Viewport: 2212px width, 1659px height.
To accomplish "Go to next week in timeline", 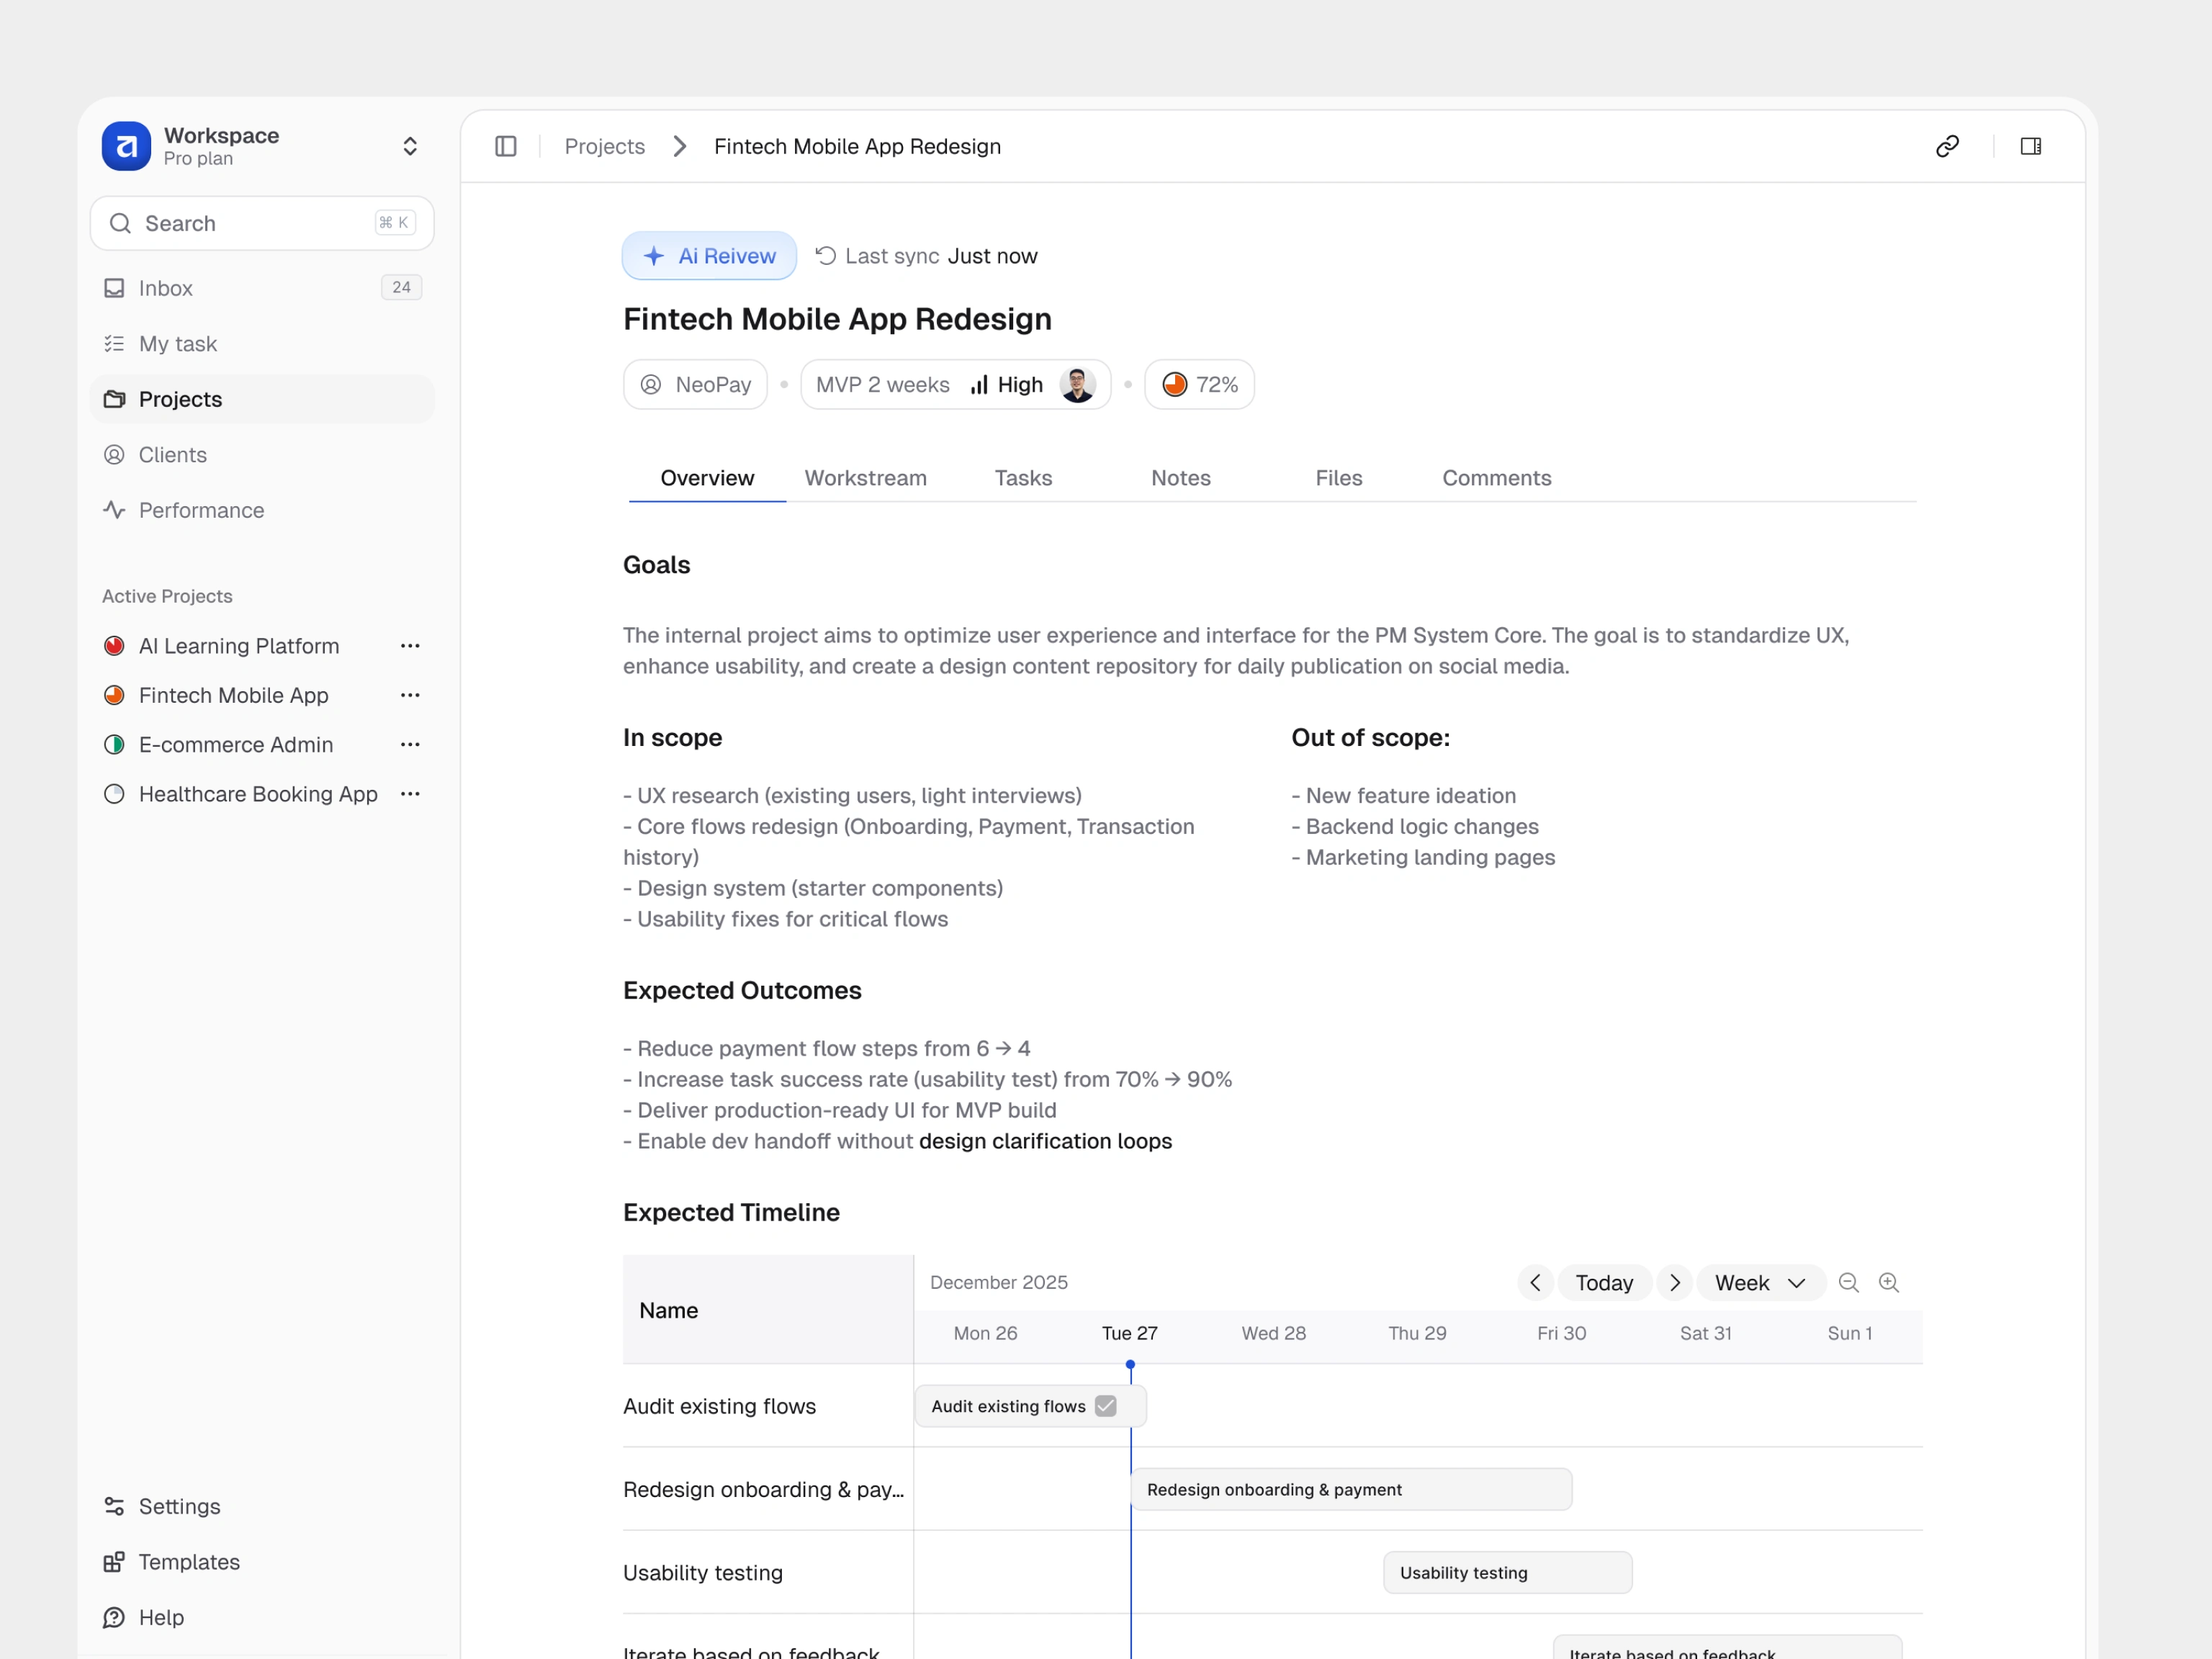I will pyautogui.click(x=1674, y=1283).
